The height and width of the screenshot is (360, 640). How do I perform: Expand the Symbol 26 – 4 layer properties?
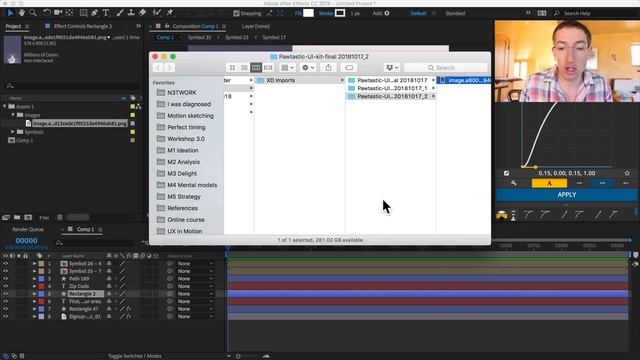(x=35, y=264)
